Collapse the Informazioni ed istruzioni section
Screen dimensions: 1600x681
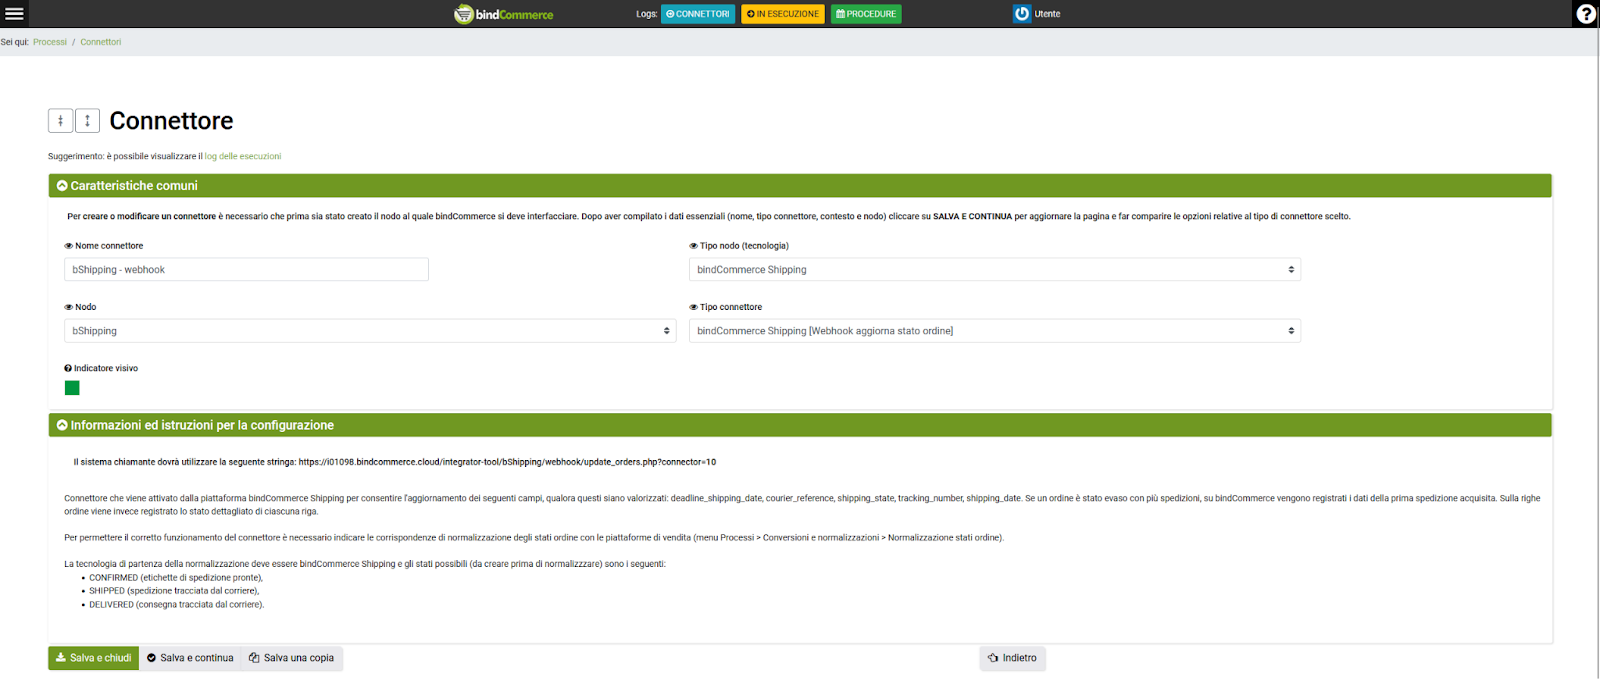coord(62,426)
